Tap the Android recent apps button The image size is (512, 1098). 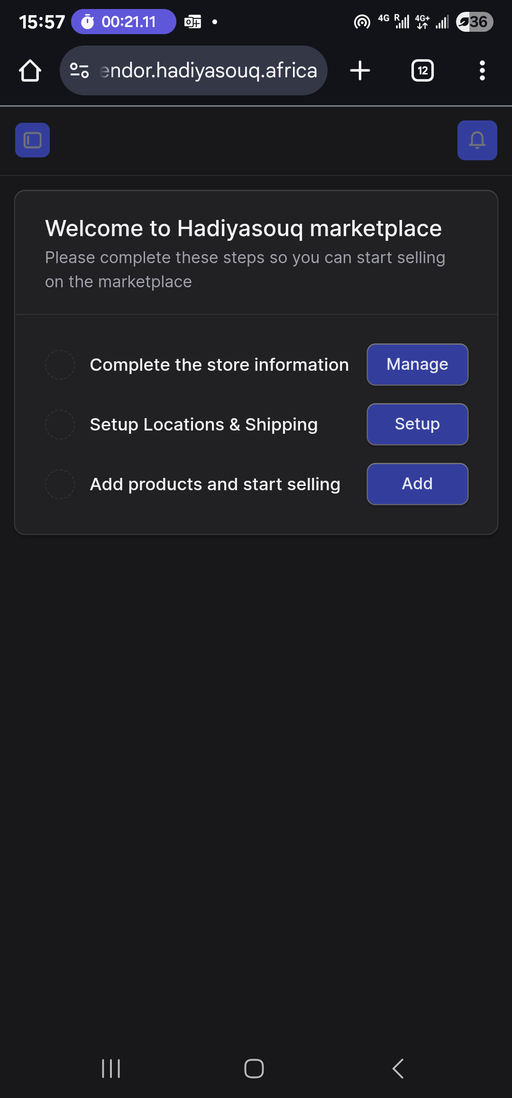click(x=111, y=1068)
